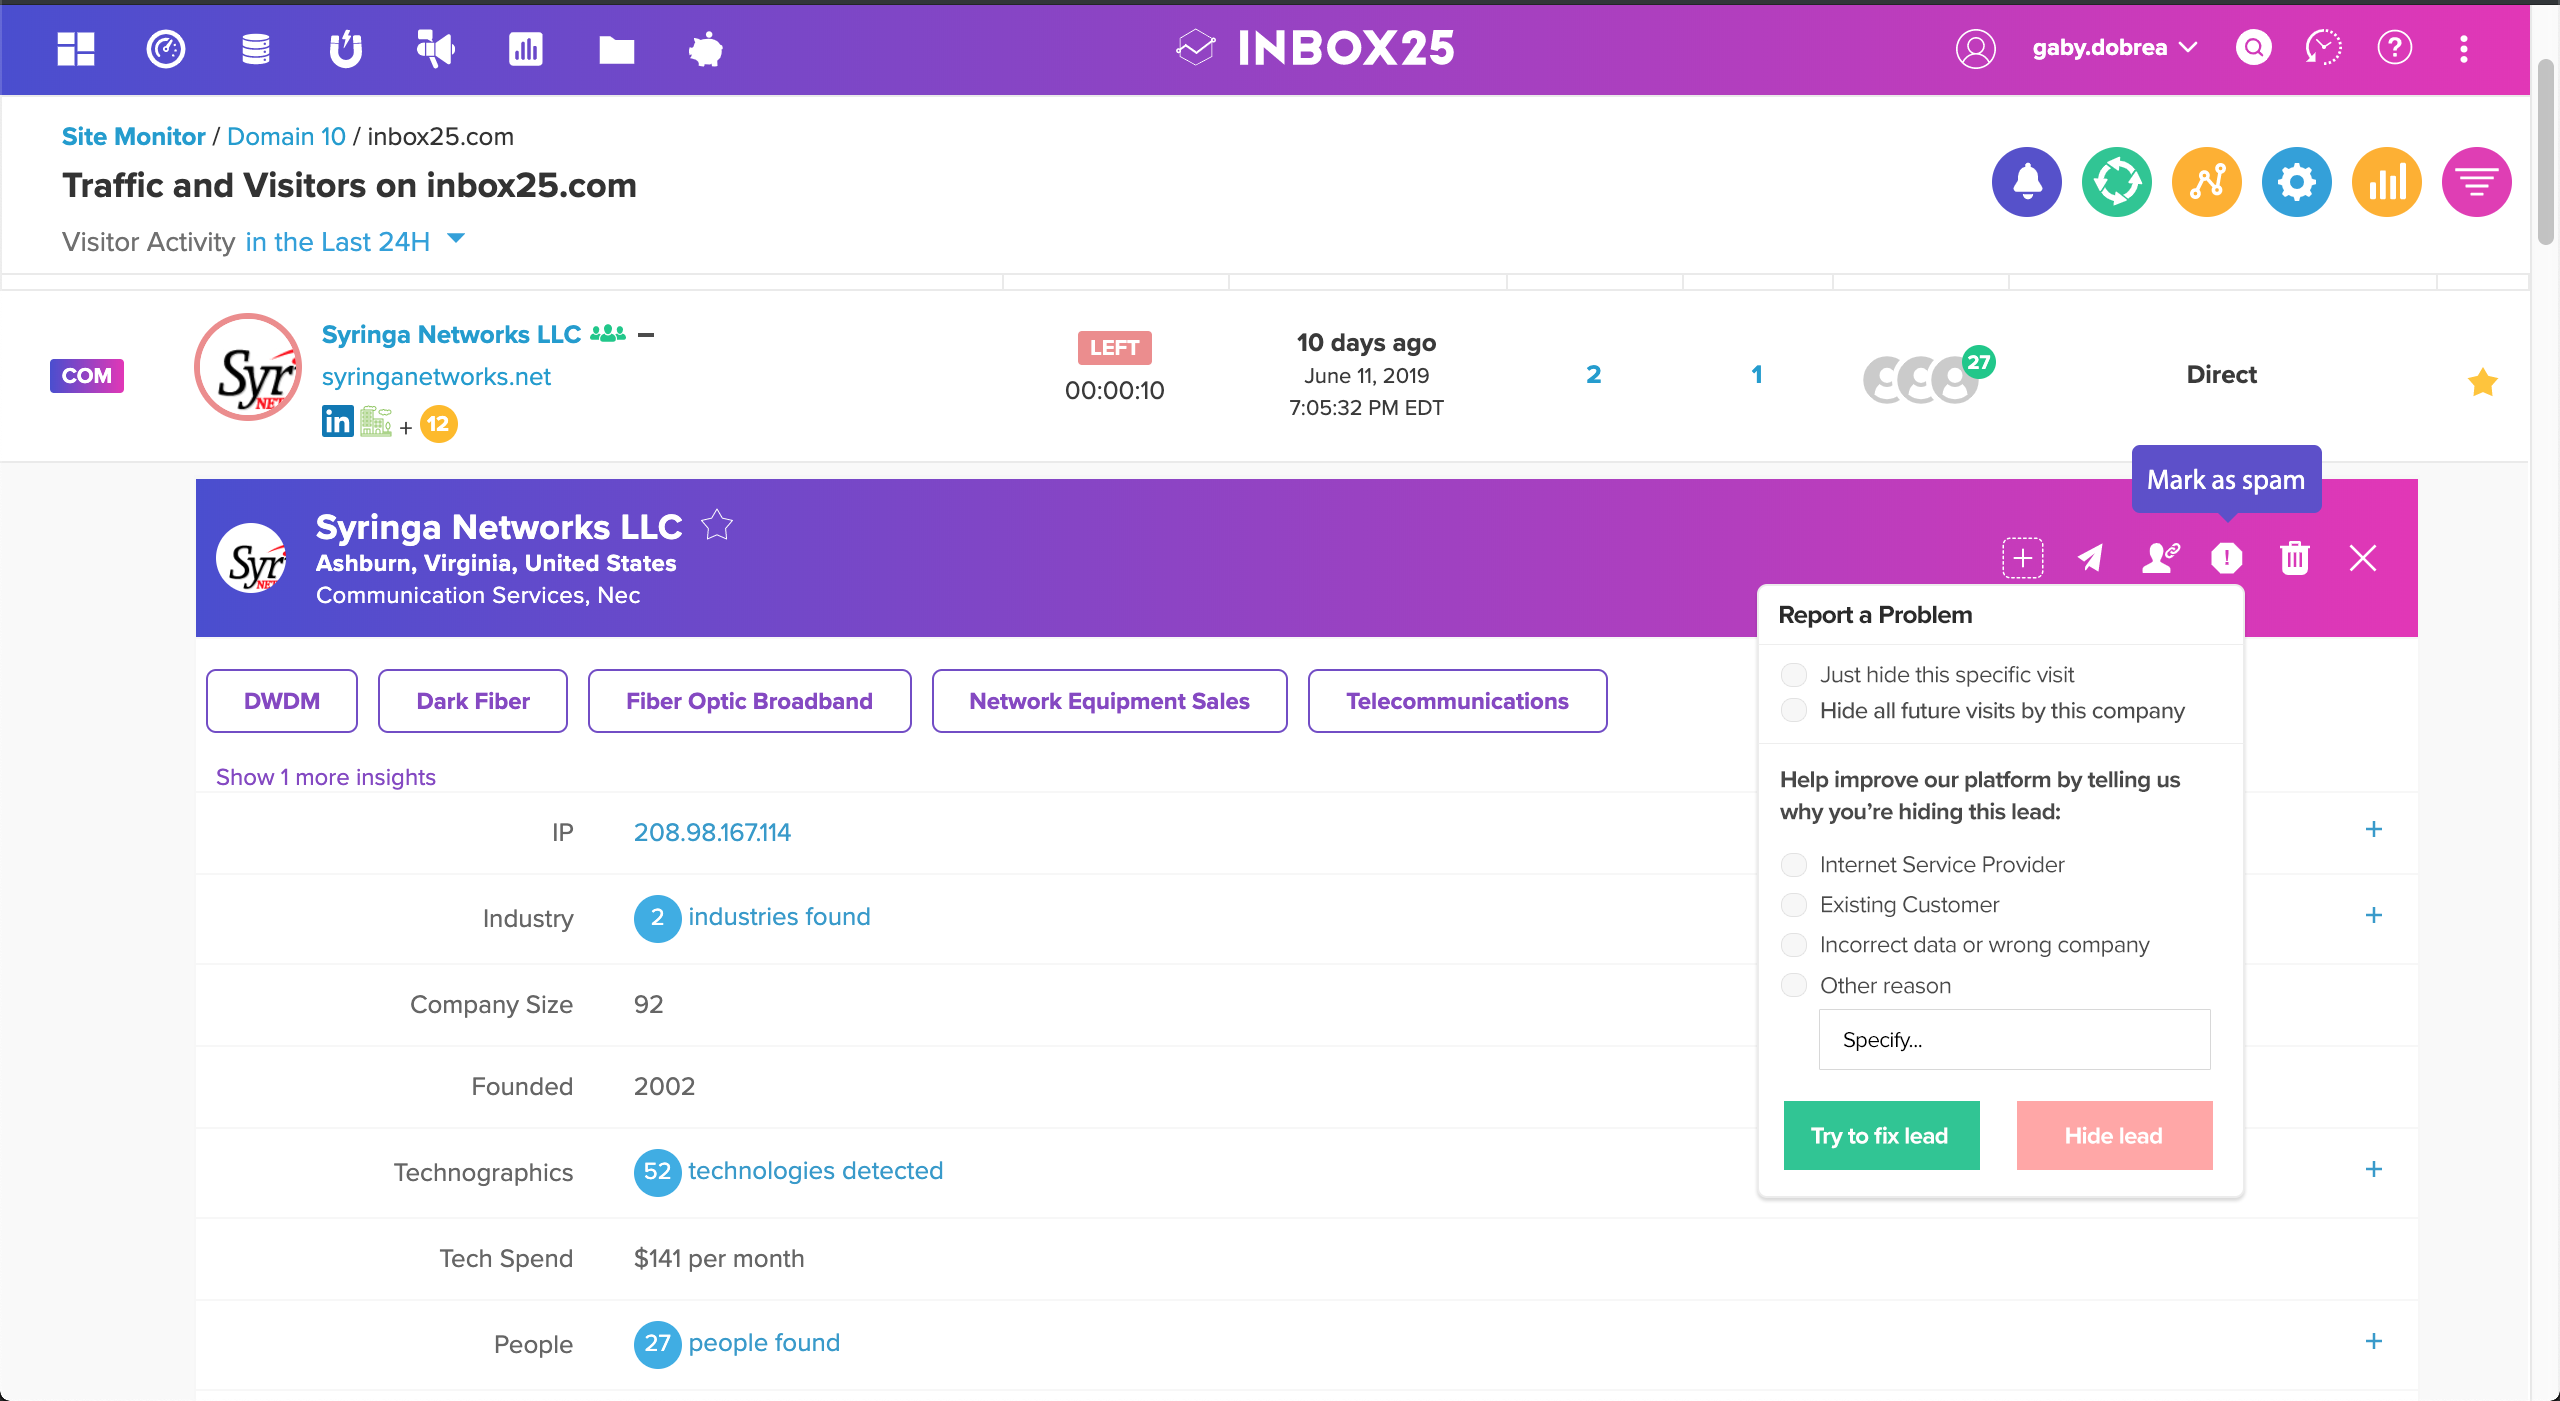Expand the Technographics row plus sign
Image resolution: width=2560 pixels, height=1401 pixels.
point(2374,1169)
